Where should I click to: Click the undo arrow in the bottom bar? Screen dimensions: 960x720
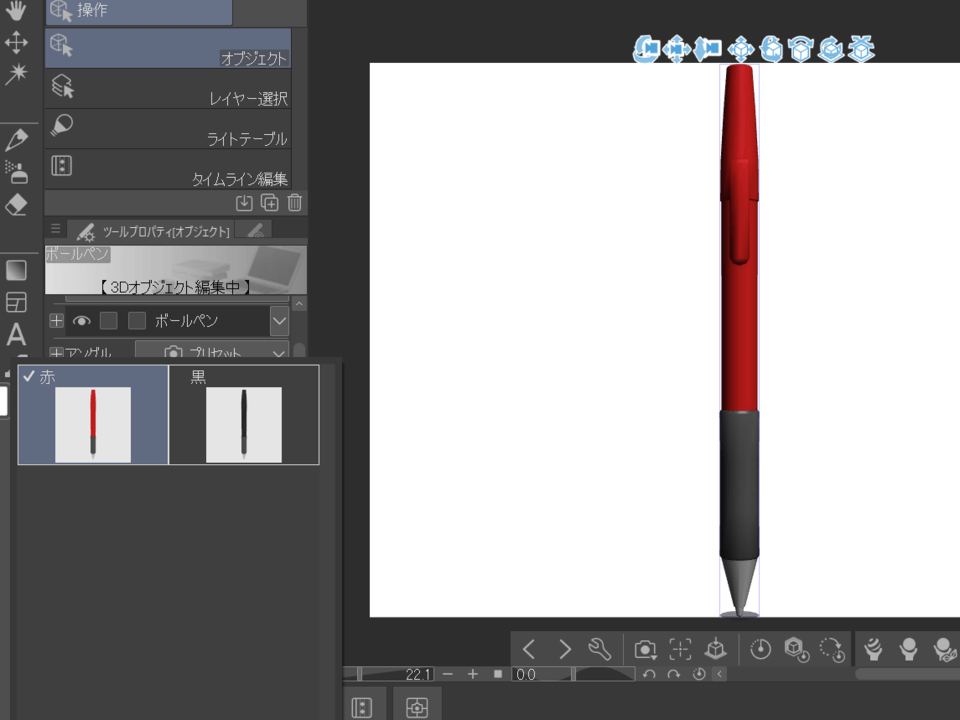tap(649, 674)
